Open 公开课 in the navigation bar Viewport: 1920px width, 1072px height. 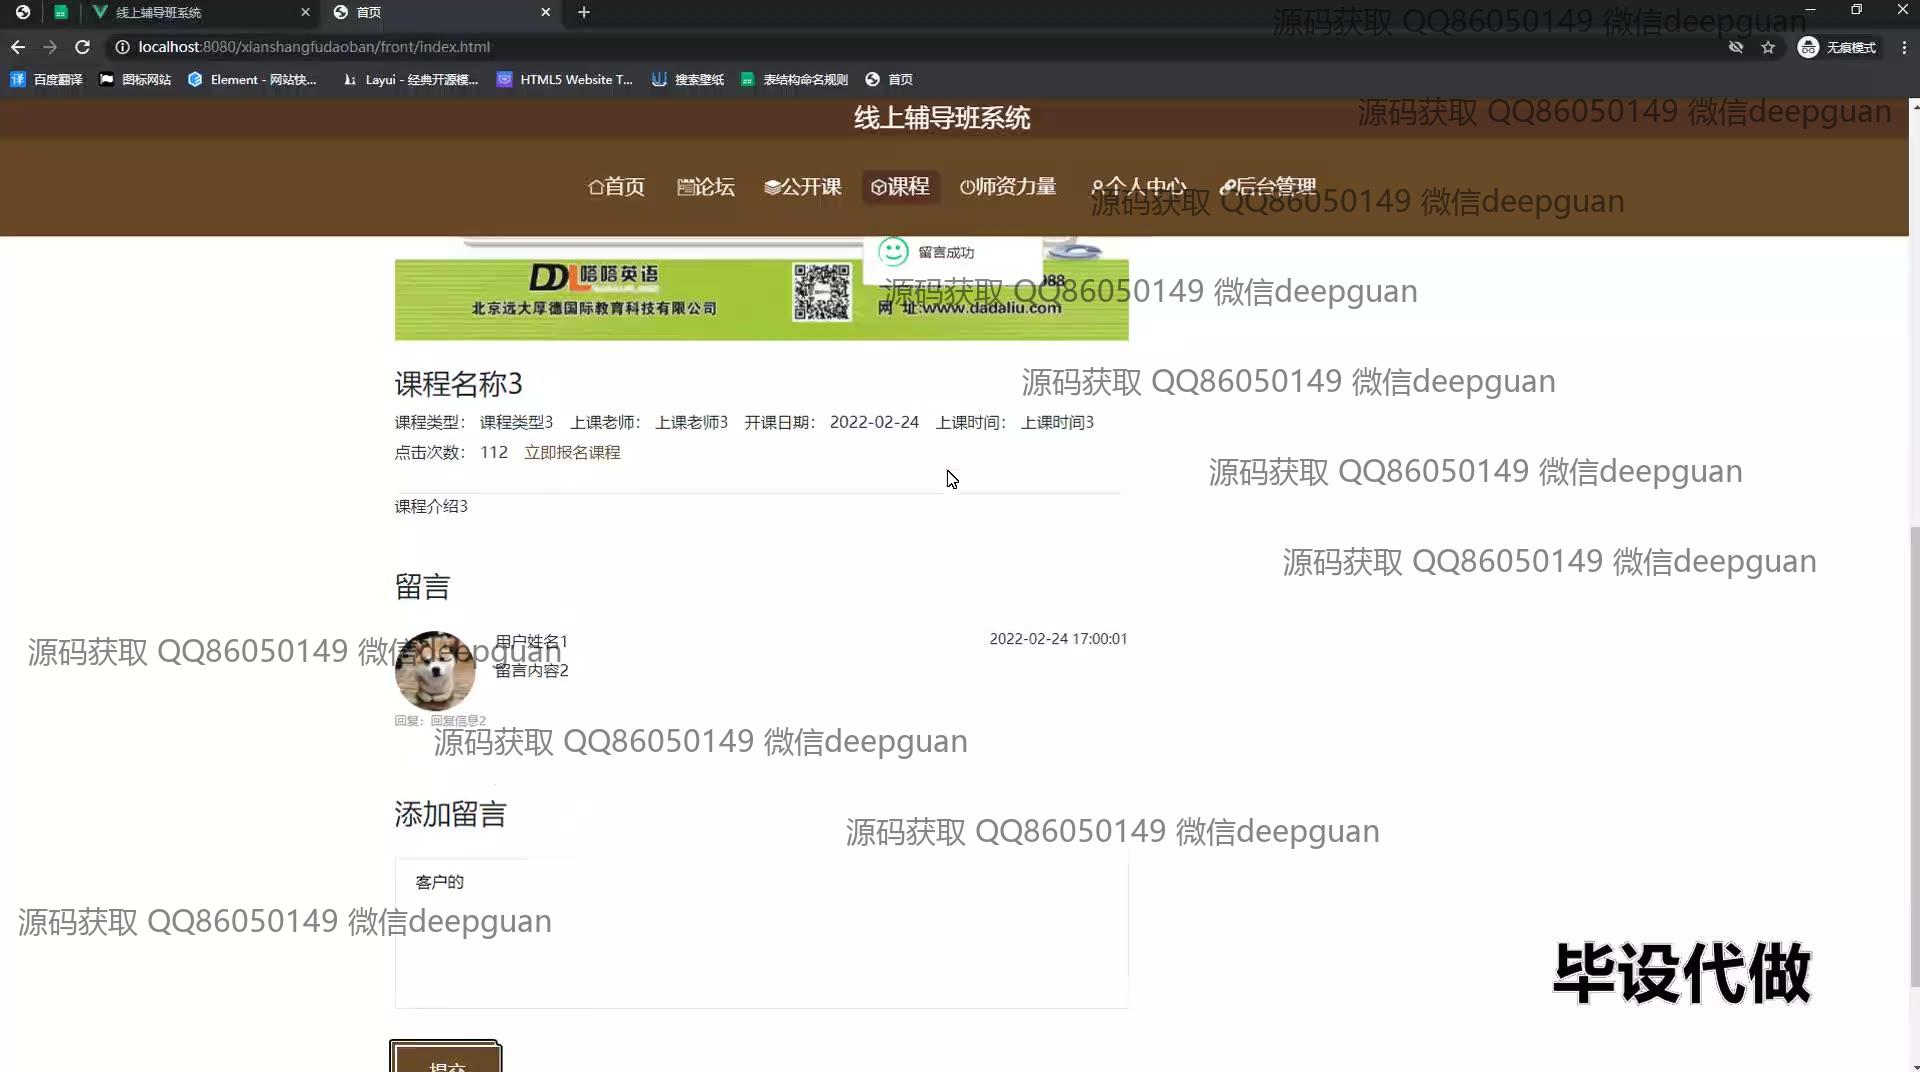(803, 187)
